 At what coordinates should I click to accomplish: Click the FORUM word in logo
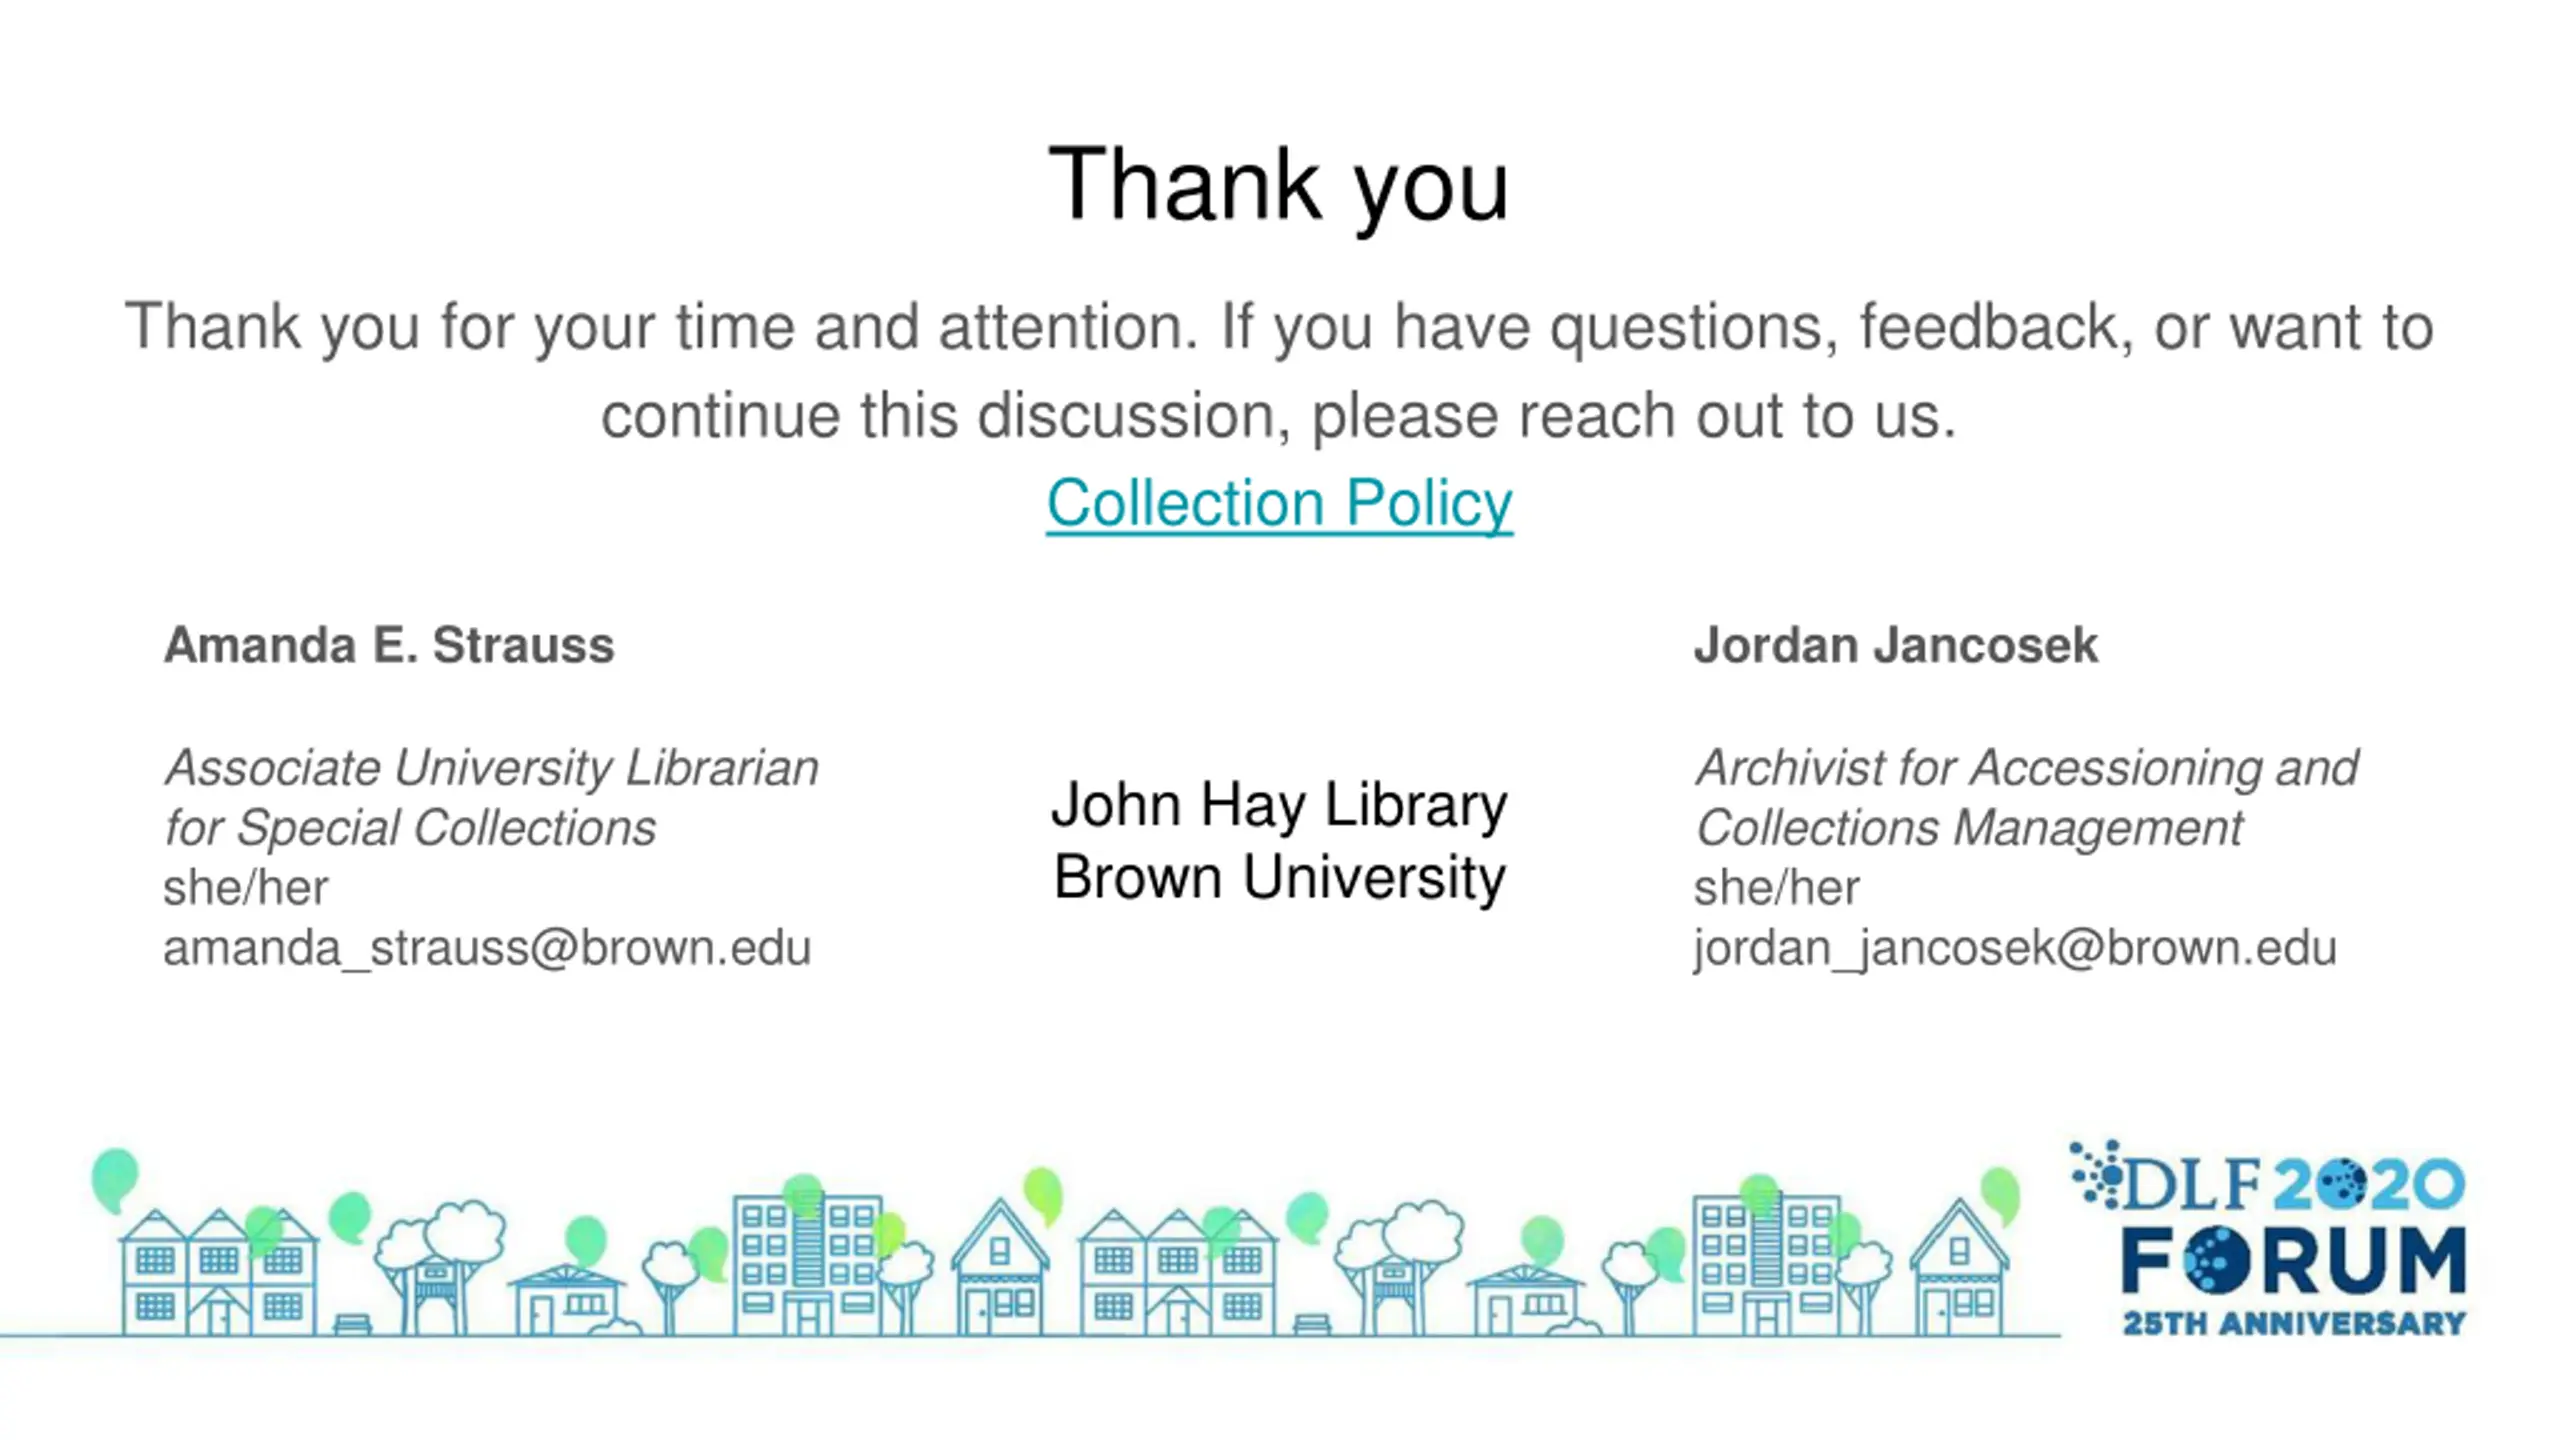click(x=2294, y=1261)
